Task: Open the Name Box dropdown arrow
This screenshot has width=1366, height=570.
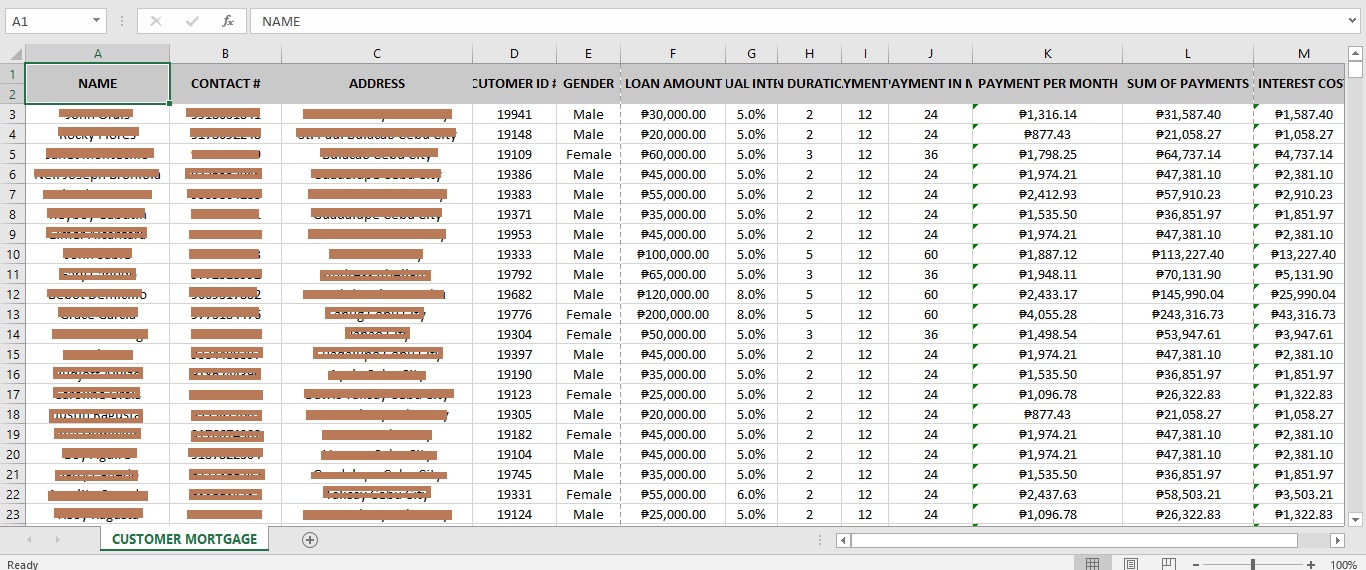Action: [96, 21]
